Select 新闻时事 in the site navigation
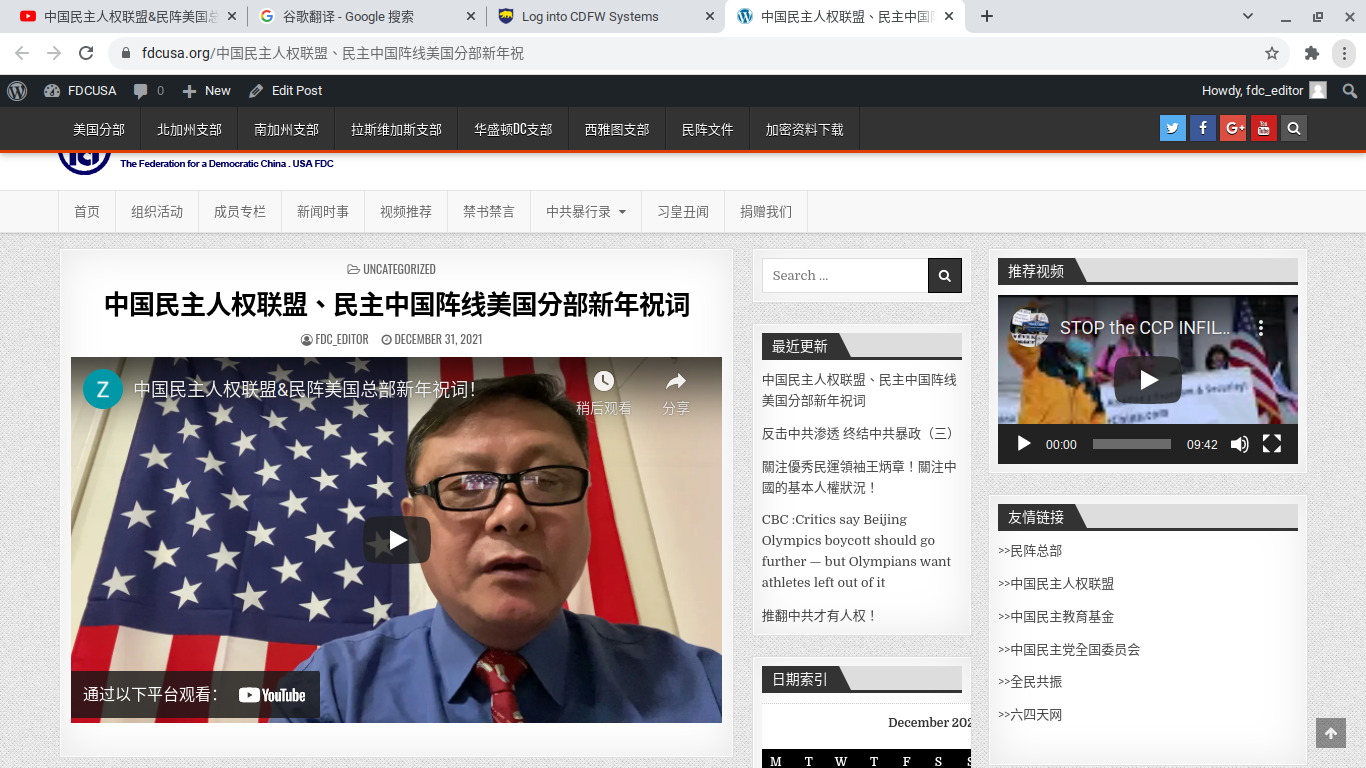 point(322,211)
